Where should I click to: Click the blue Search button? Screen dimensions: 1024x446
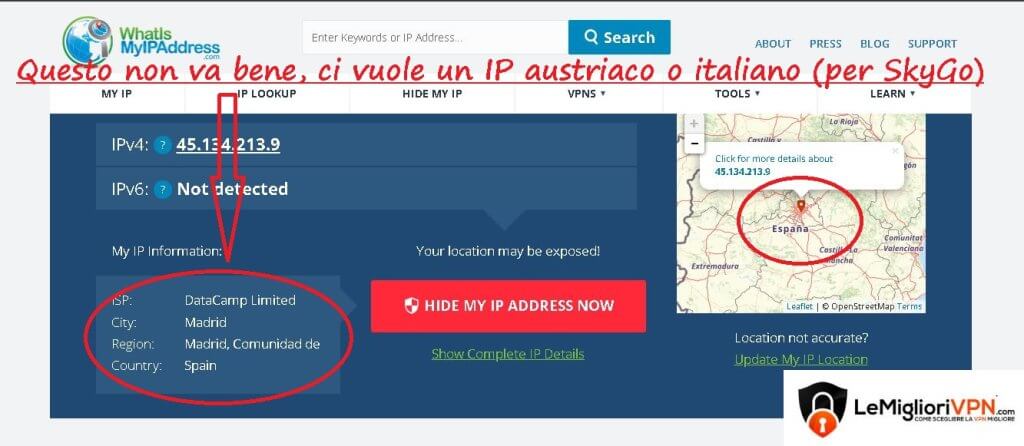click(619, 37)
